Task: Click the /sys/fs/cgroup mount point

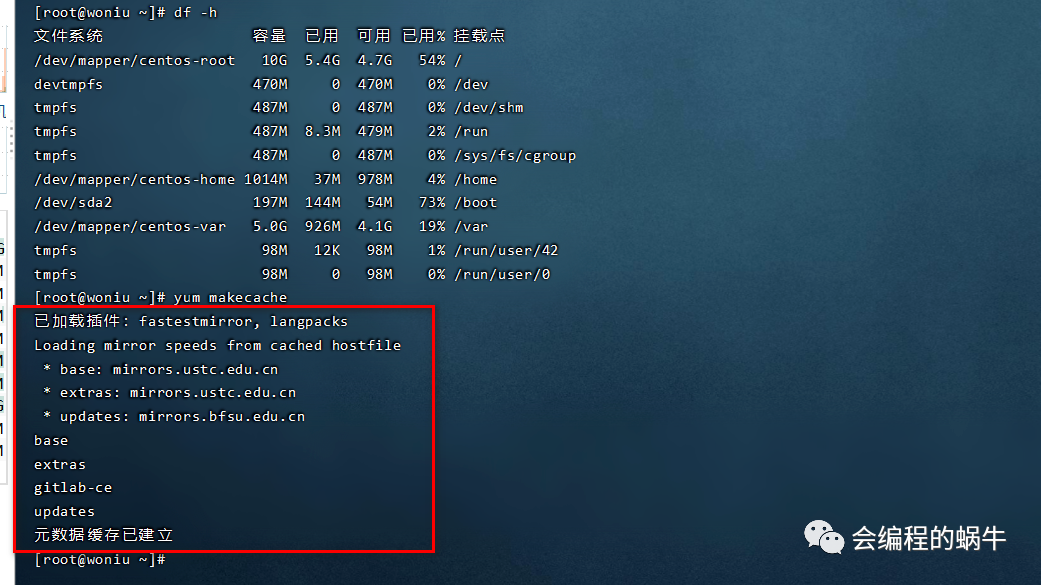Action: (515, 155)
